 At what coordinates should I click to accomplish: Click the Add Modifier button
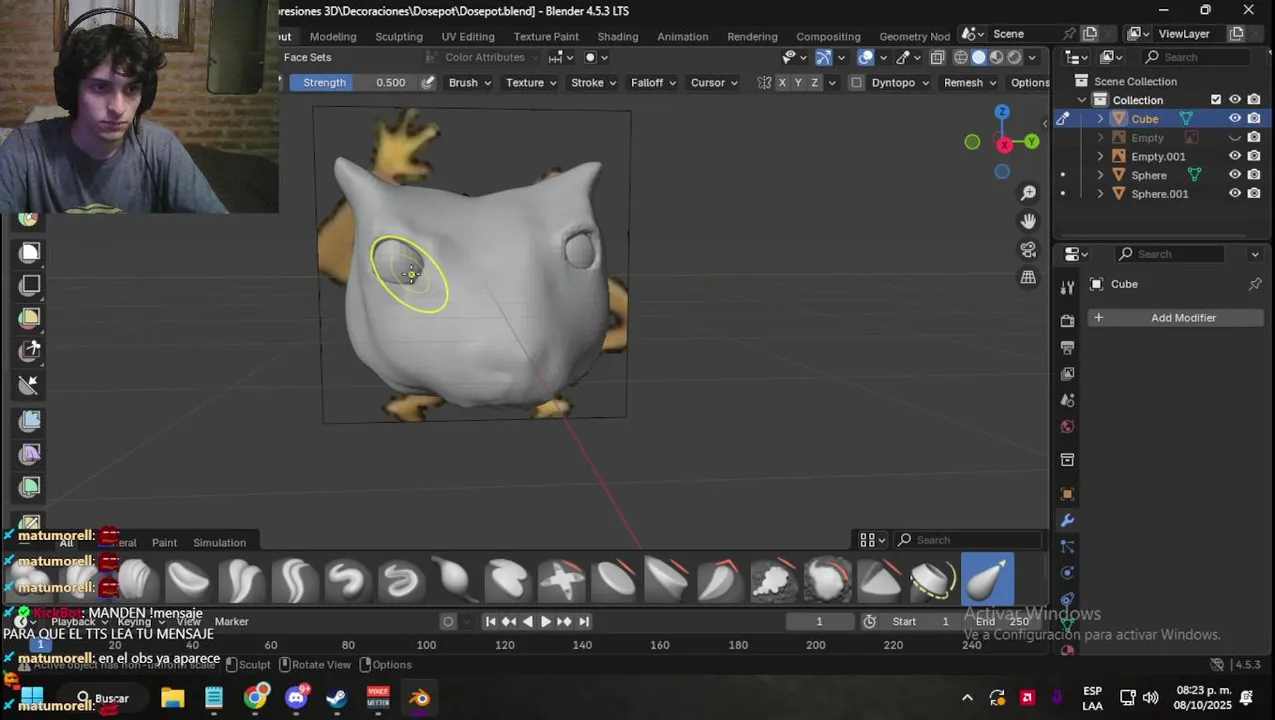pos(1175,317)
